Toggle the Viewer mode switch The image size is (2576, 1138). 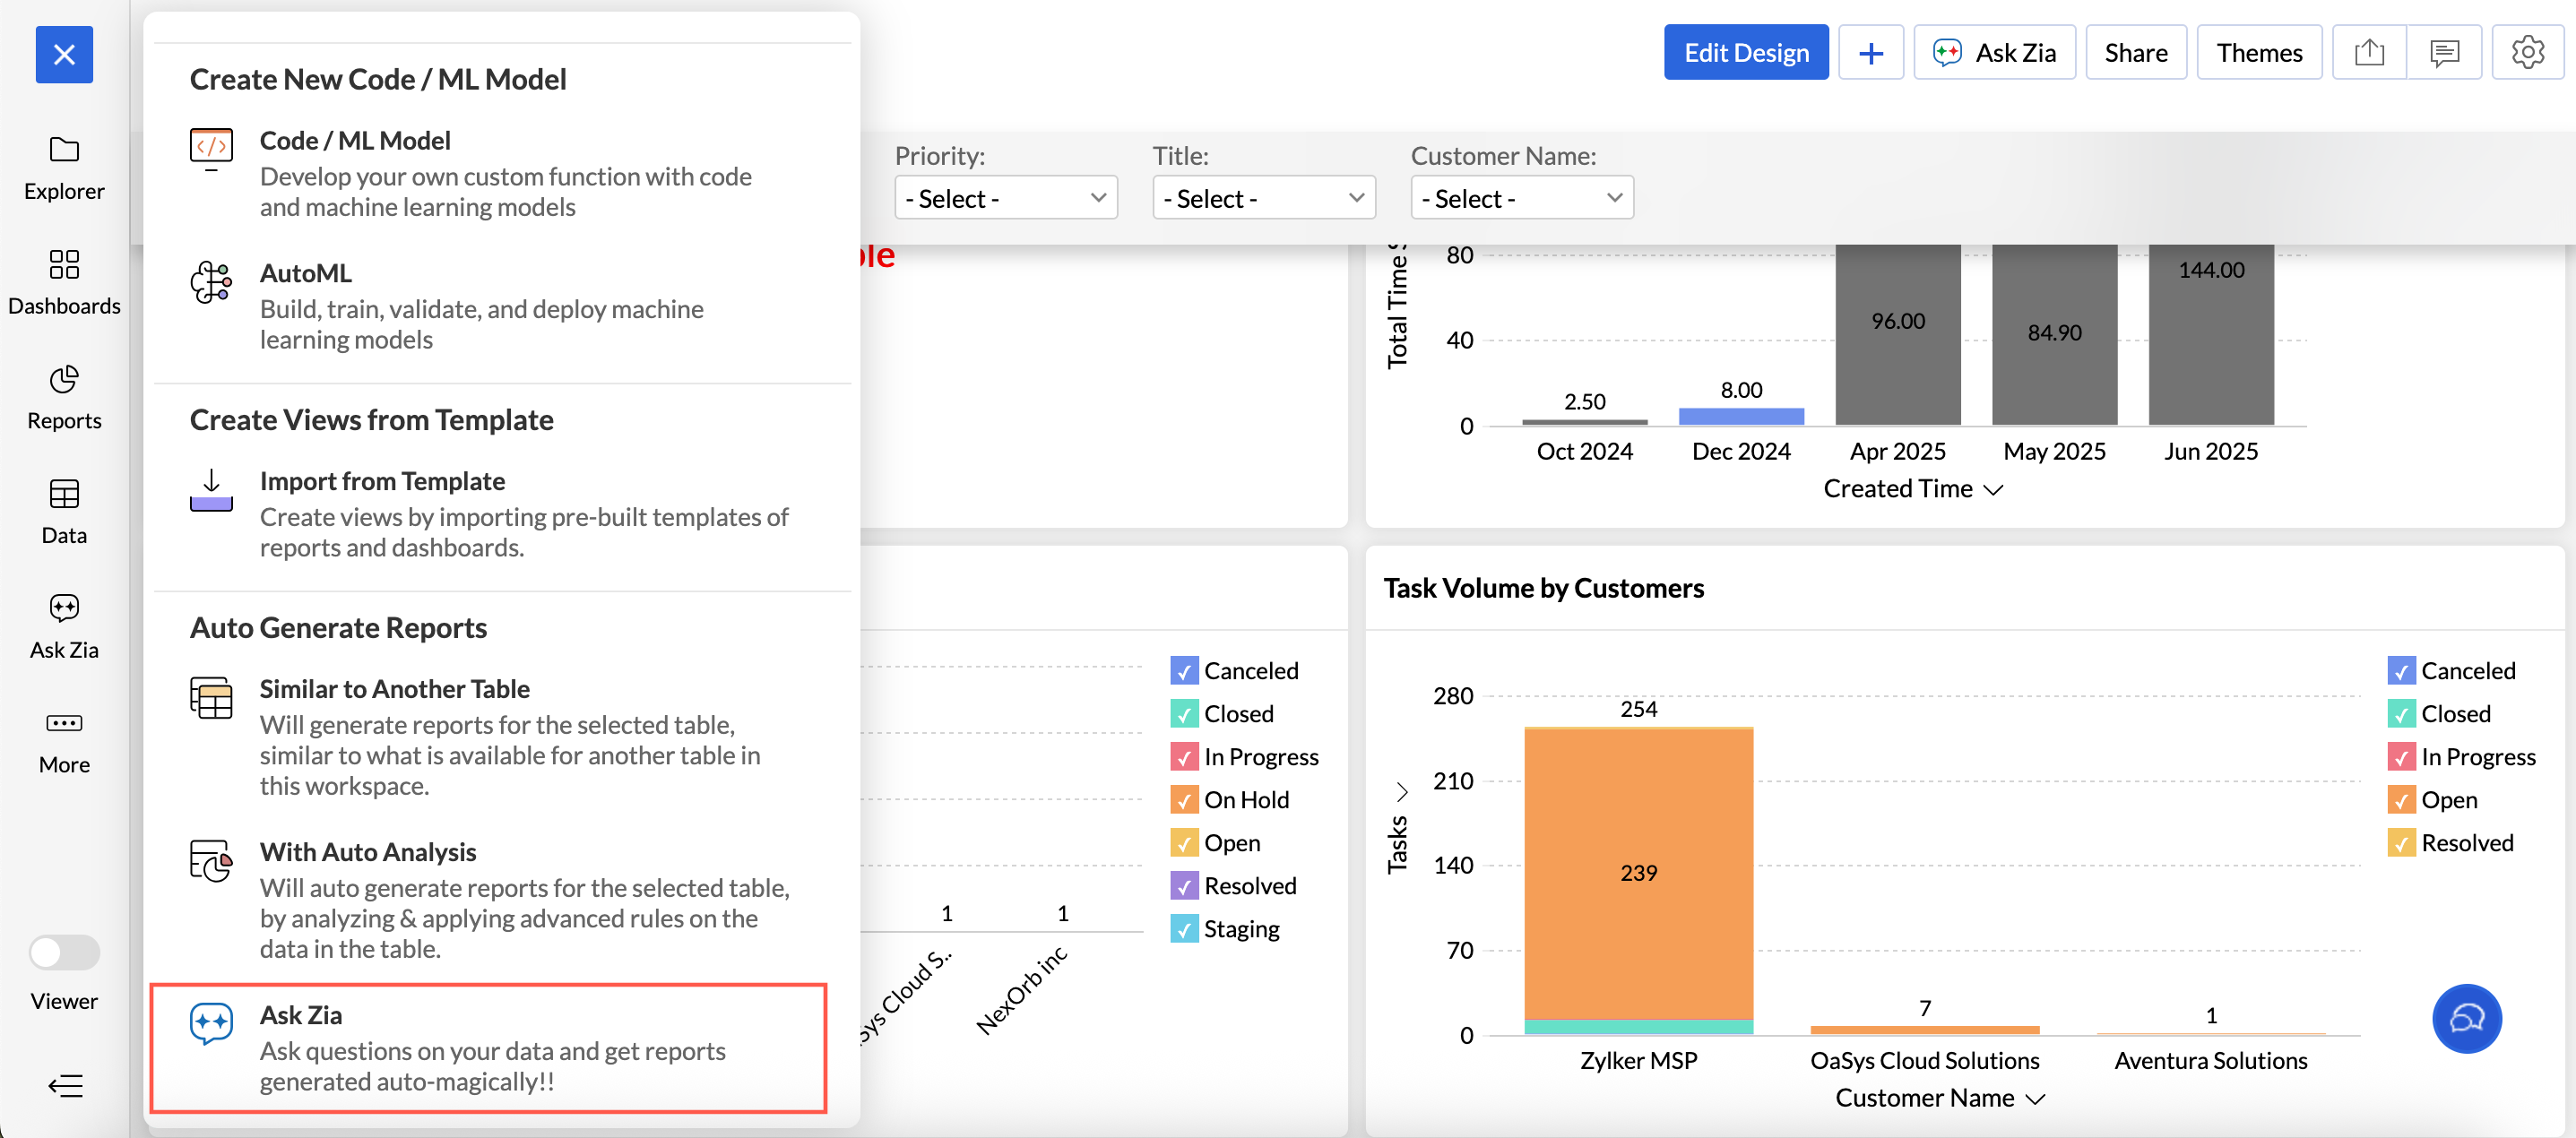[64, 952]
